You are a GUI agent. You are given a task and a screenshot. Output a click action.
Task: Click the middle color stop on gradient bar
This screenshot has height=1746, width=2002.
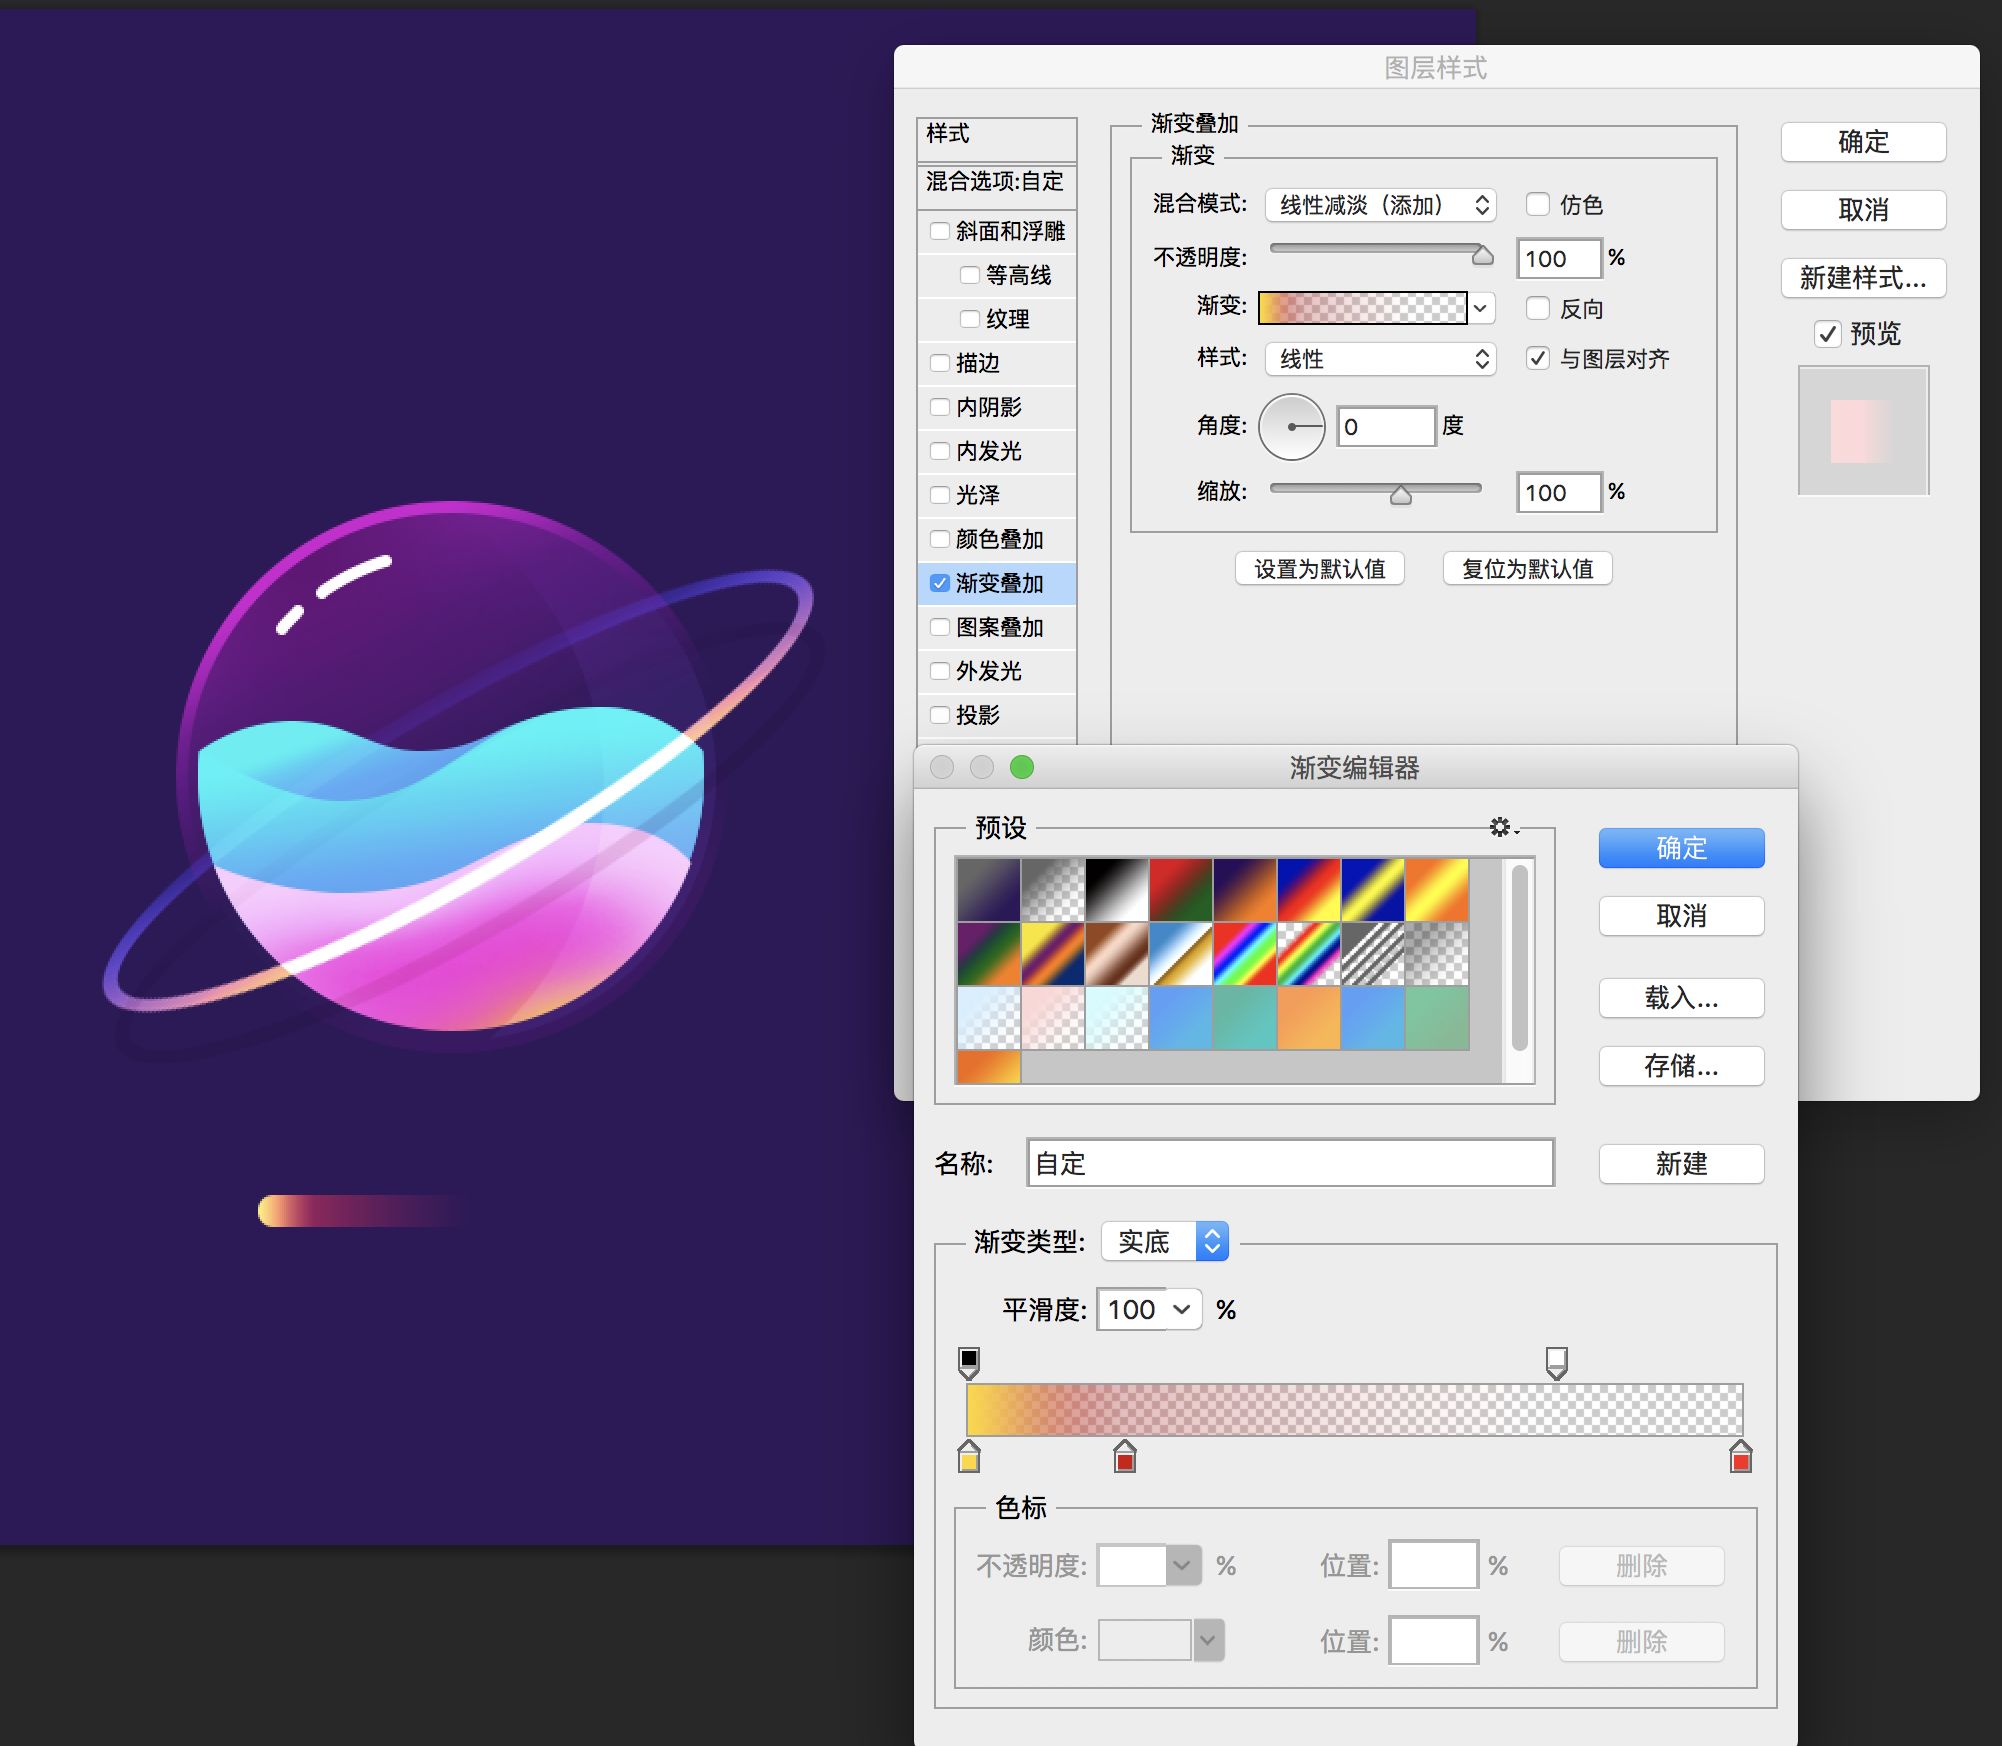(x=1124, y=1460)
